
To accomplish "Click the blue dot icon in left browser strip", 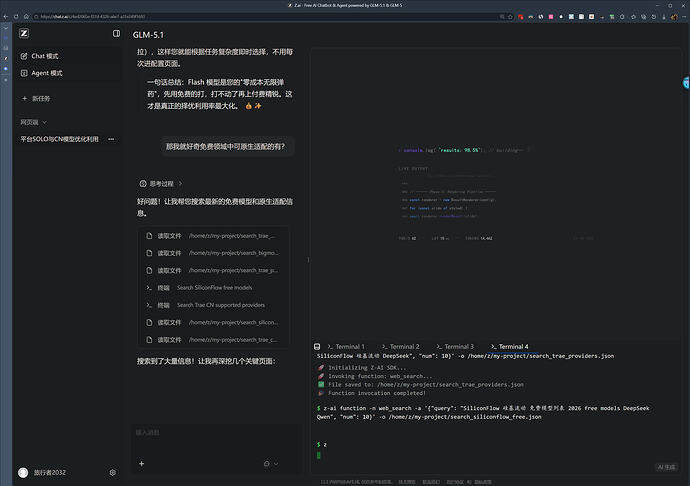I will 6,69.
